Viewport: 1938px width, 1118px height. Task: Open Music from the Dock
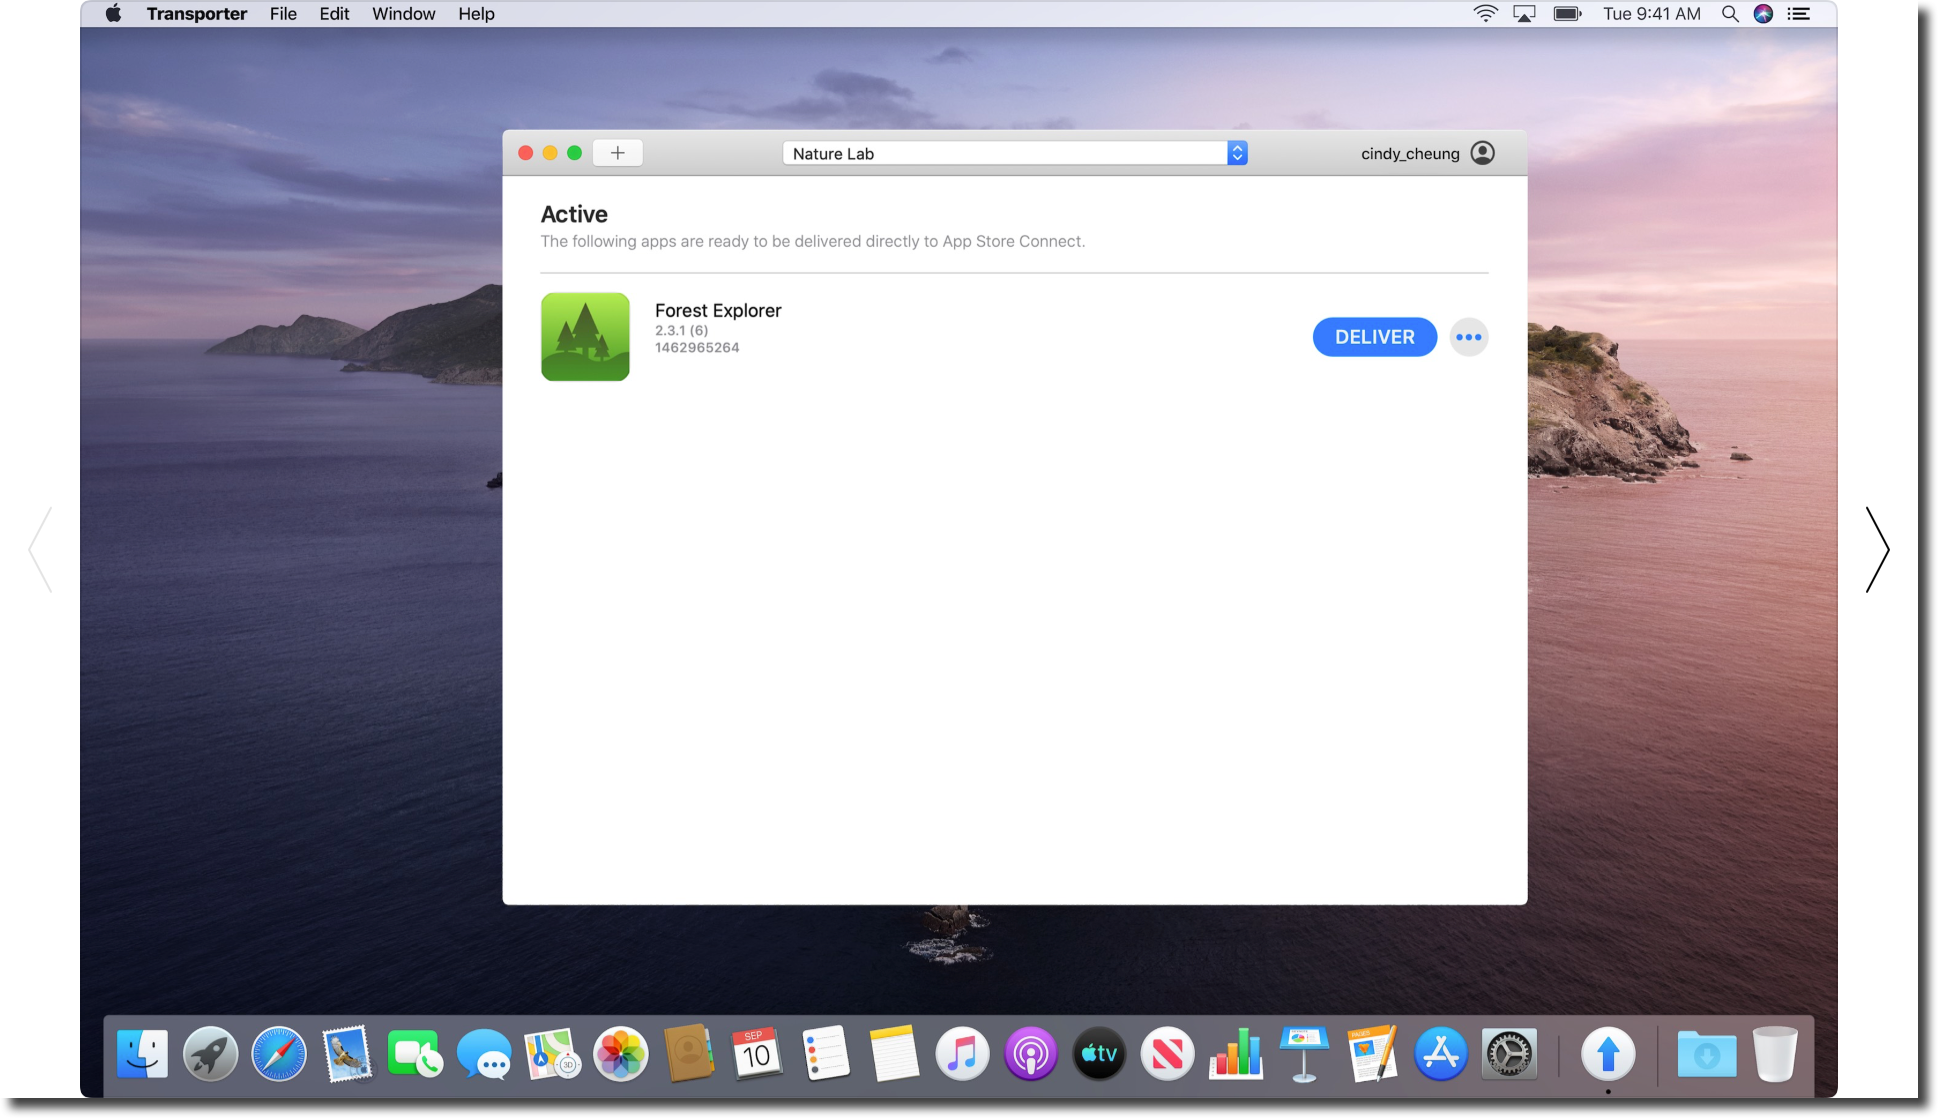(962, 1054)
